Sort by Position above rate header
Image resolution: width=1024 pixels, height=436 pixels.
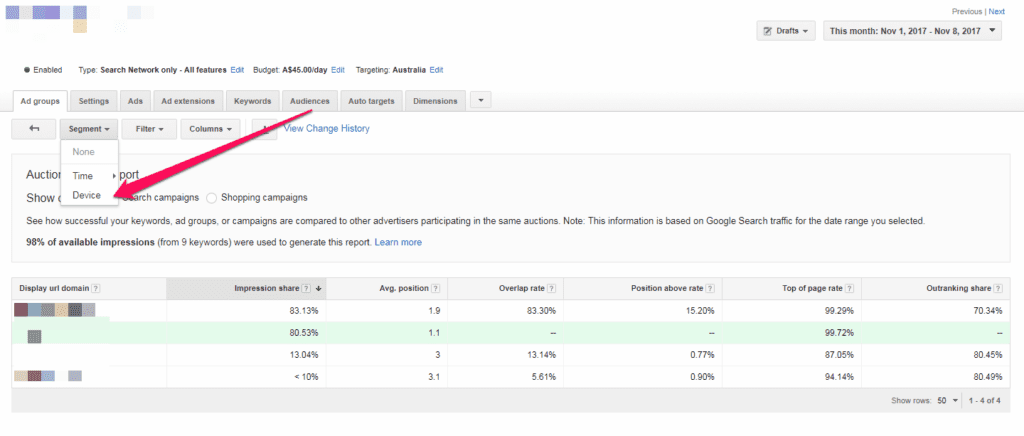(x=643, y=288)
